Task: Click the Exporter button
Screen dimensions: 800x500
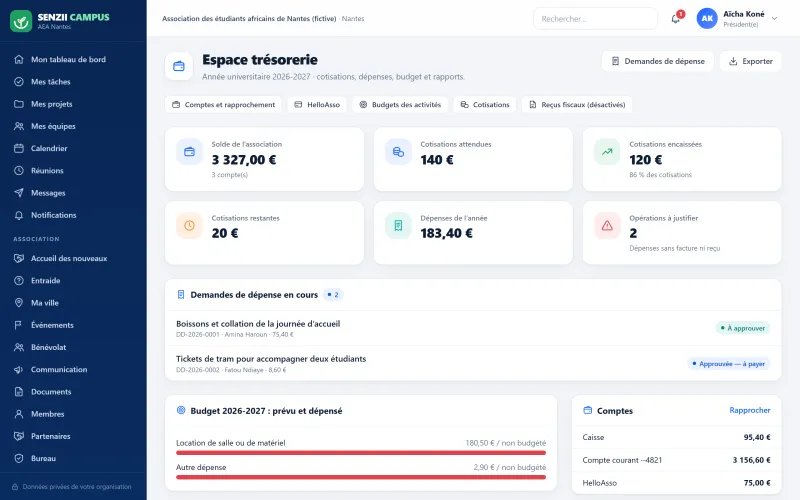Action: point(751,61)
